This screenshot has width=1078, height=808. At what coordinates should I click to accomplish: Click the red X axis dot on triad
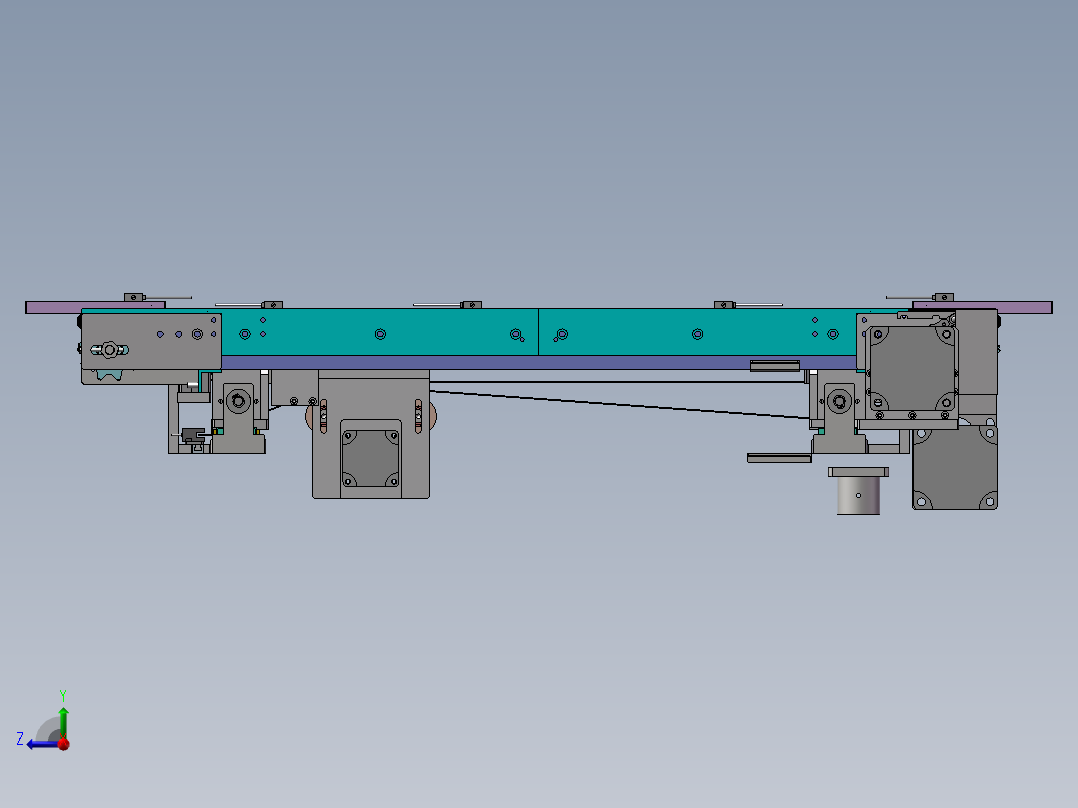coord(64,743)
